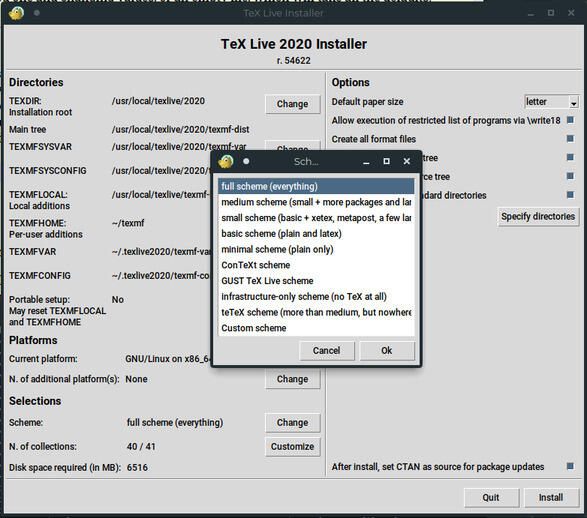
Task: Toggle the set CTAN as source checkbox
Action: [570, 466]
